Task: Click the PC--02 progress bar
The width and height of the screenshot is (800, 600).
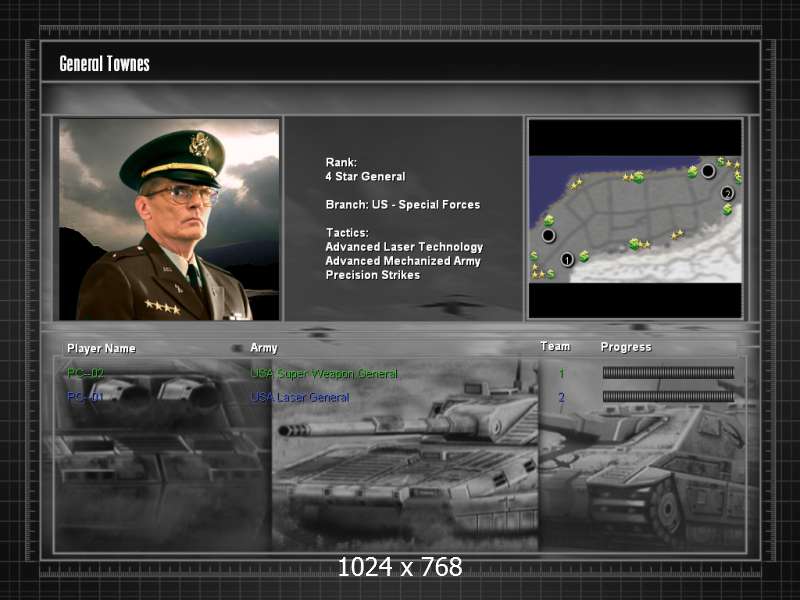Action: tap(668, 372)
